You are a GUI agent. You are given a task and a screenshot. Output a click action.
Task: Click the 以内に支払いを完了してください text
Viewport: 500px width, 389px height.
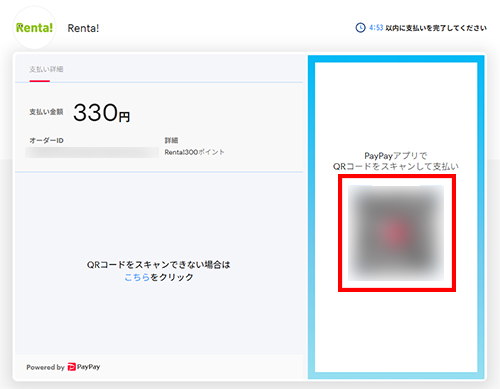[436, 28]
